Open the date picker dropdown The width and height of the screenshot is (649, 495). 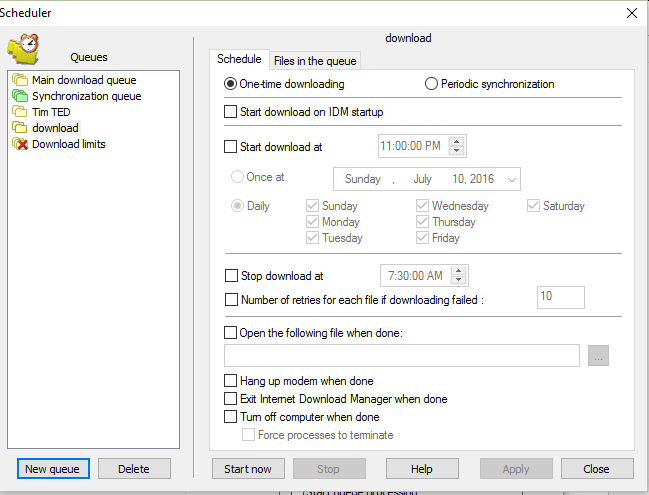512,179
